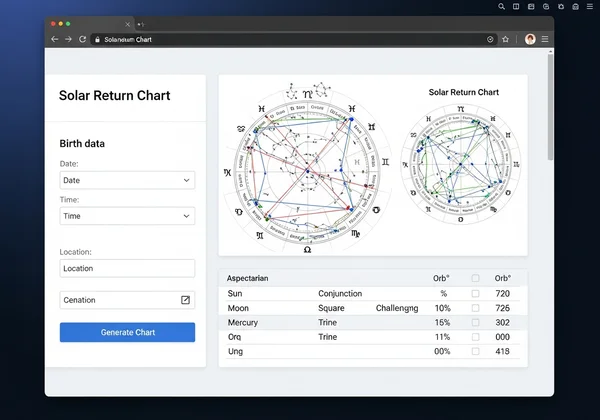Expand the Date dropdown
This screenshot has width=600, height=420.
127,181
